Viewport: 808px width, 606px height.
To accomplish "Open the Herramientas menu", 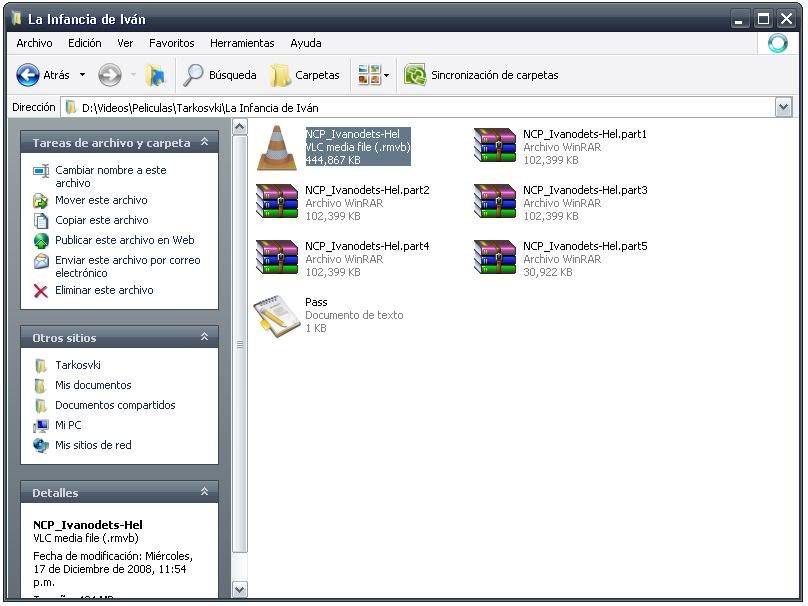I will pos(242,43).
